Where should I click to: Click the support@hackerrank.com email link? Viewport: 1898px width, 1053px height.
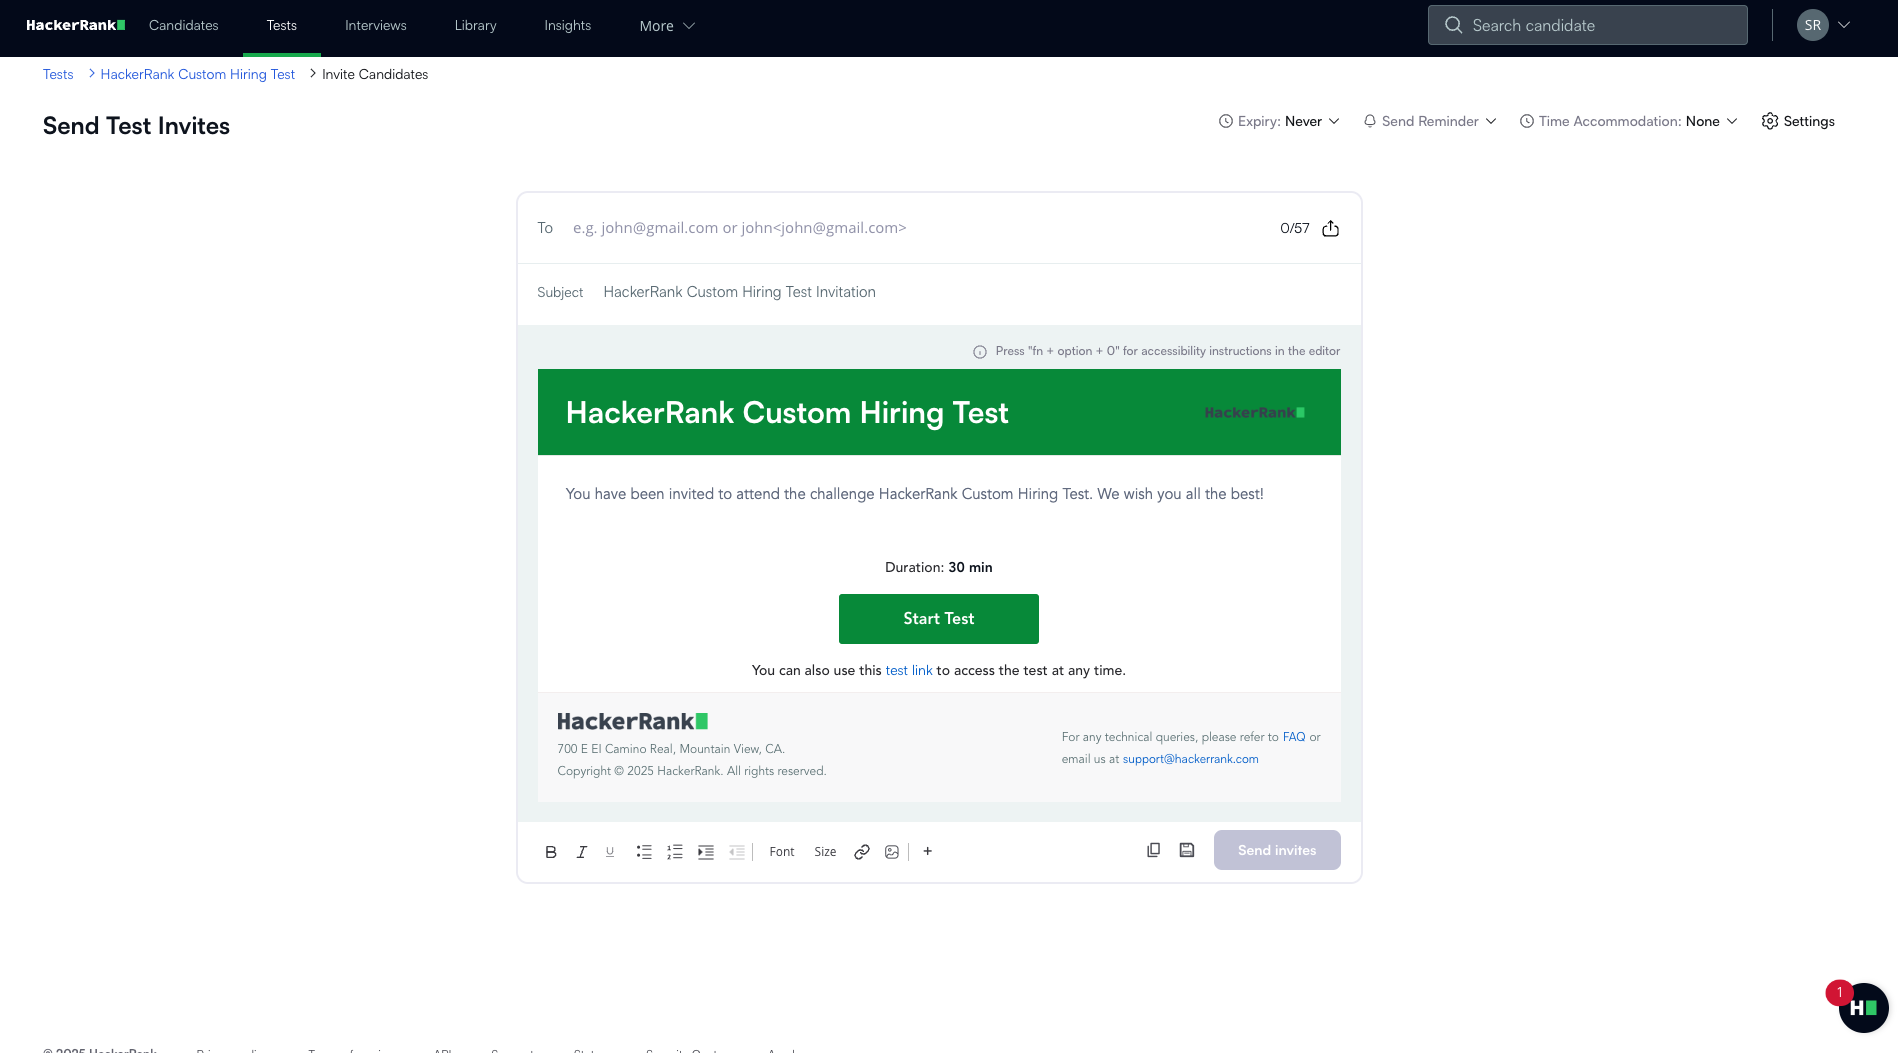(1191, 759)
